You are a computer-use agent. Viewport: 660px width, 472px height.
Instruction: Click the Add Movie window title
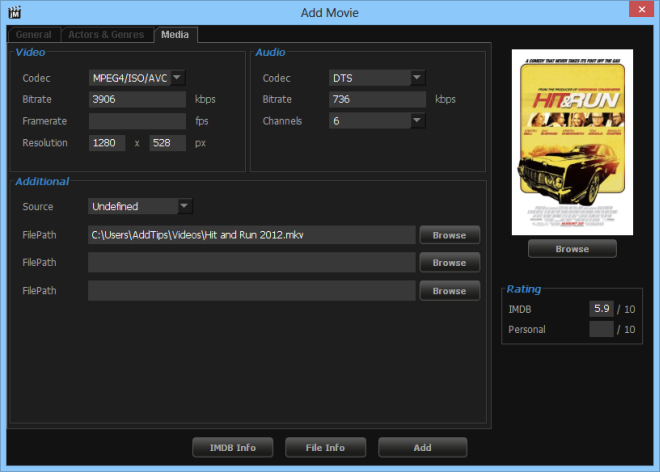(330, 13)
